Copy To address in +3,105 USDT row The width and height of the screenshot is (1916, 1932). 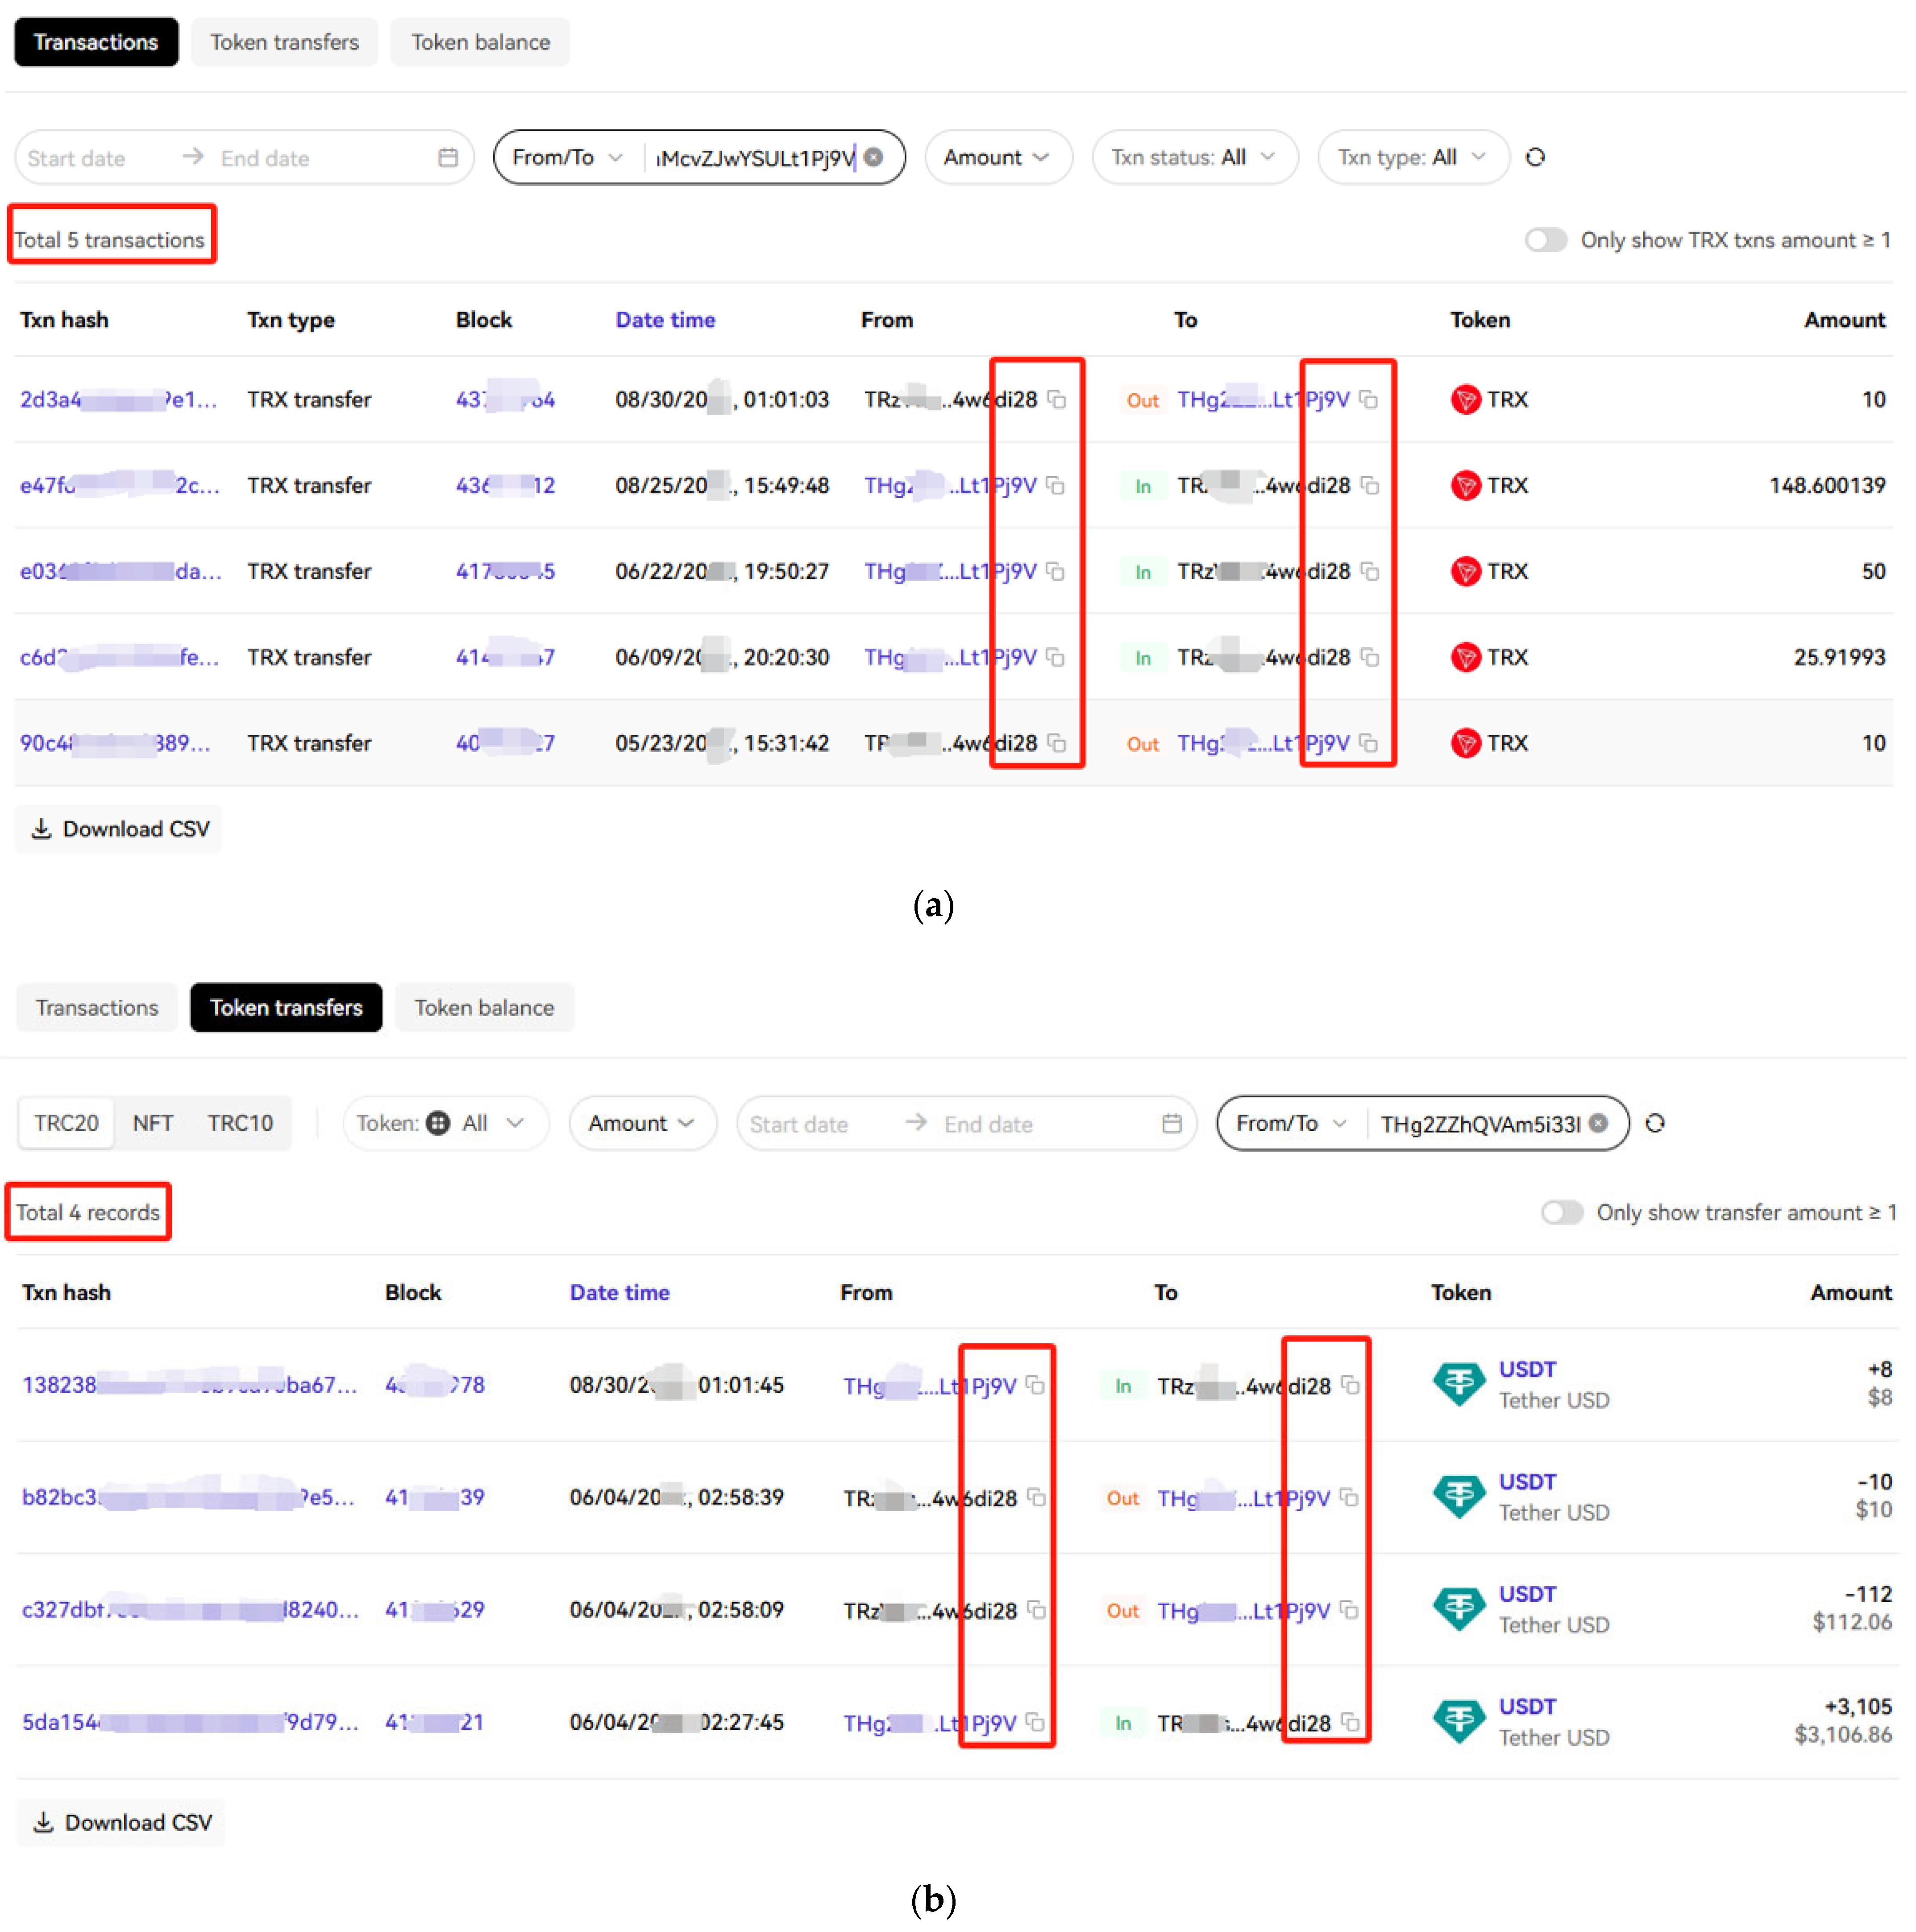coord(1351,1723)
